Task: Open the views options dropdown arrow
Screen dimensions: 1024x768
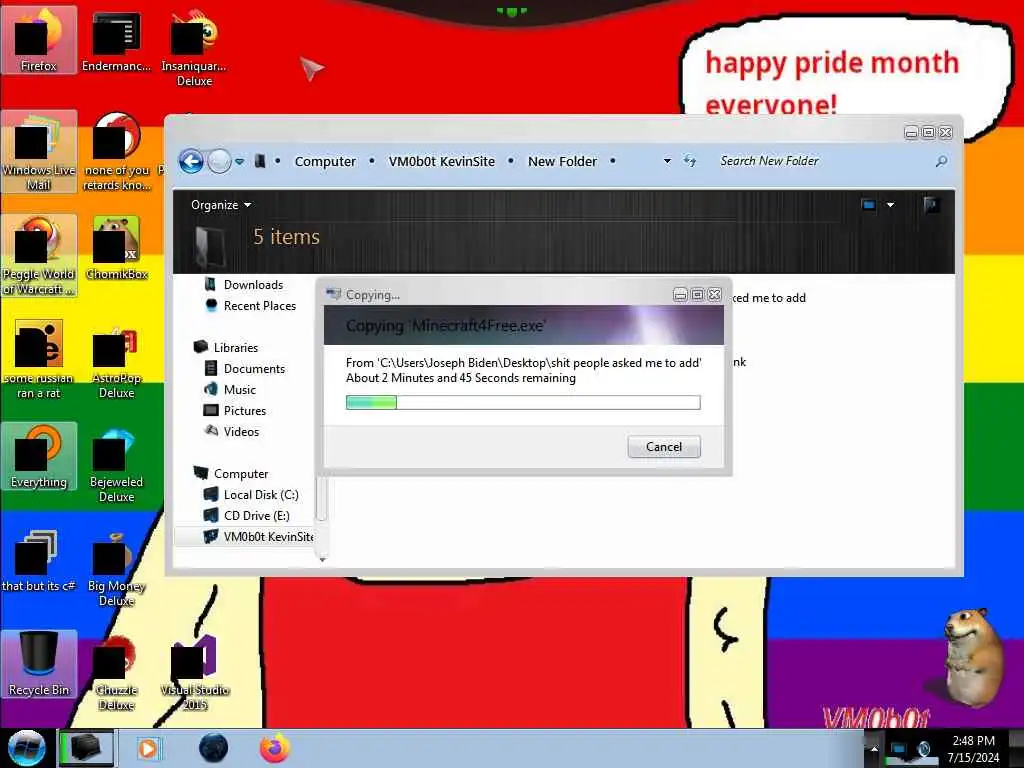Action: point(890,205)
